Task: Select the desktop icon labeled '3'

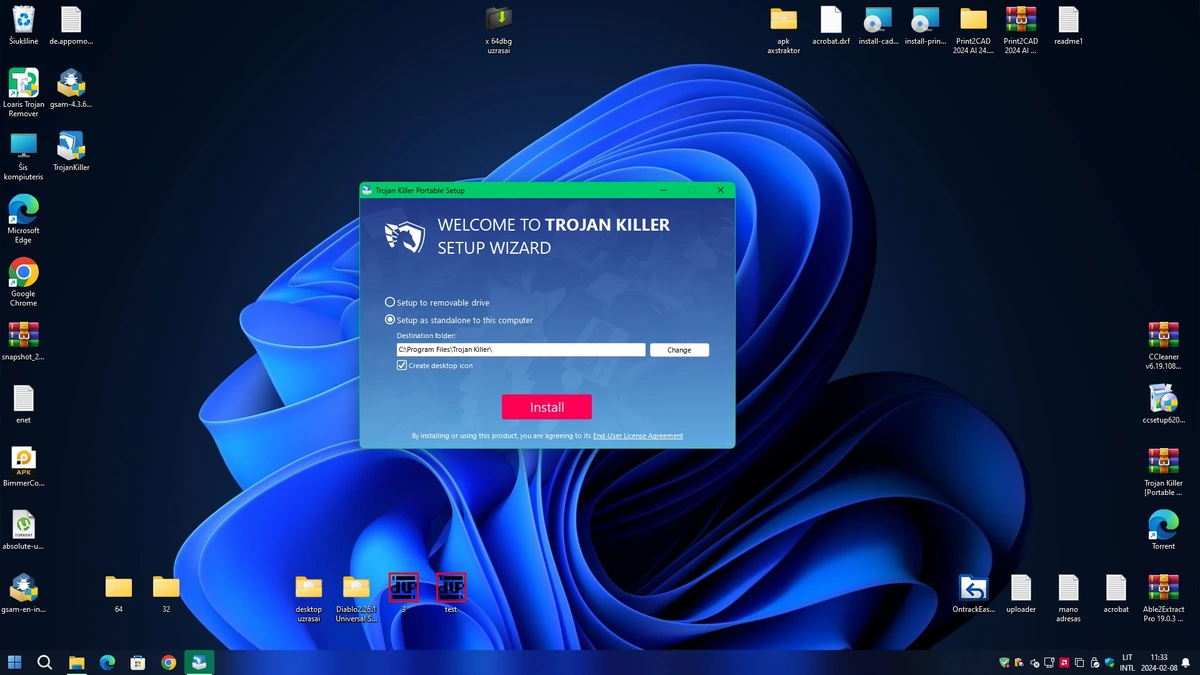Action: pyautogui.click(x=403, y=593)
